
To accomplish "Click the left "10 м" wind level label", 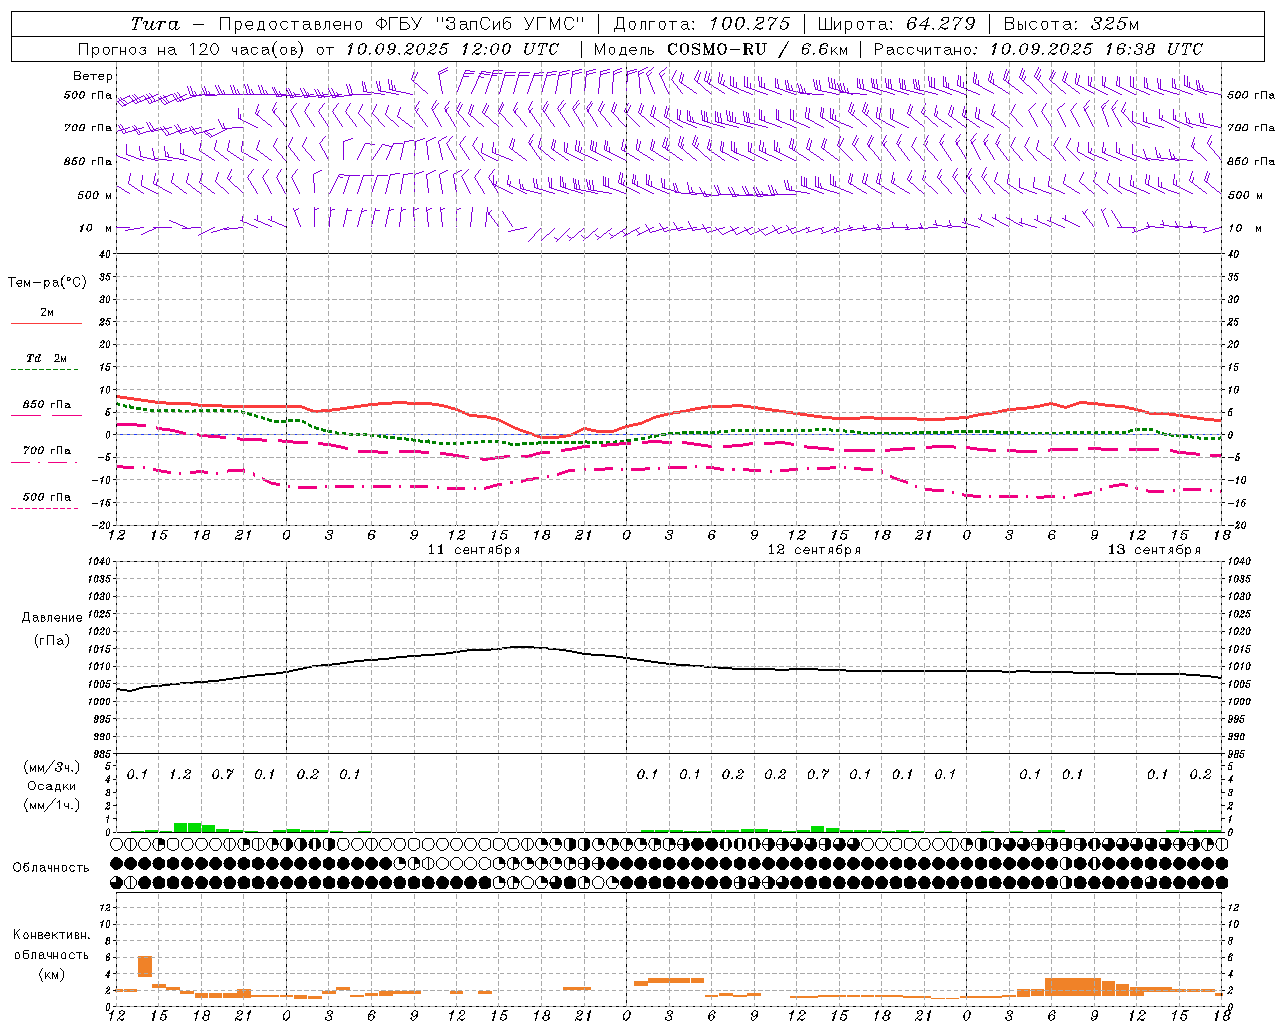I will click(96, 228).
